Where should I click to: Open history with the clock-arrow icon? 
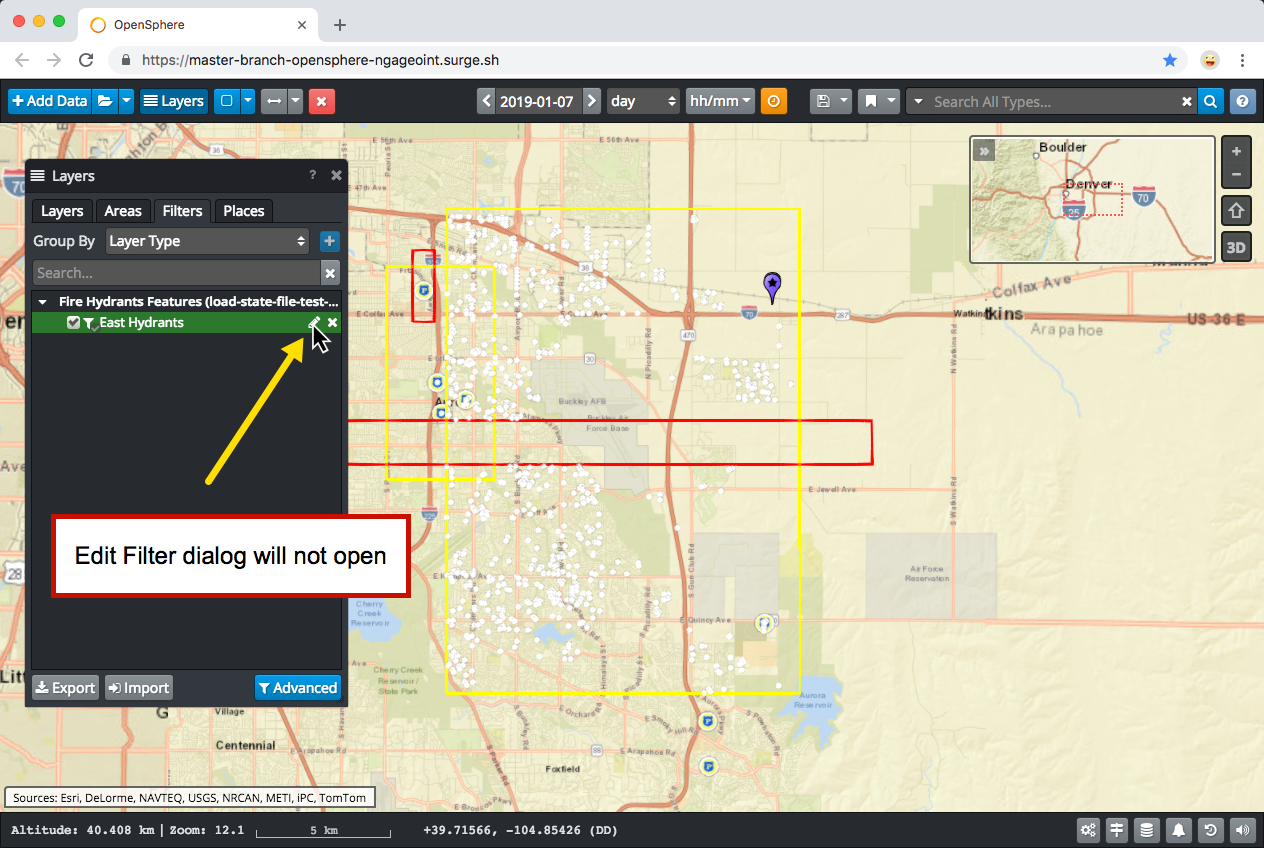(x=1210, y=830)
